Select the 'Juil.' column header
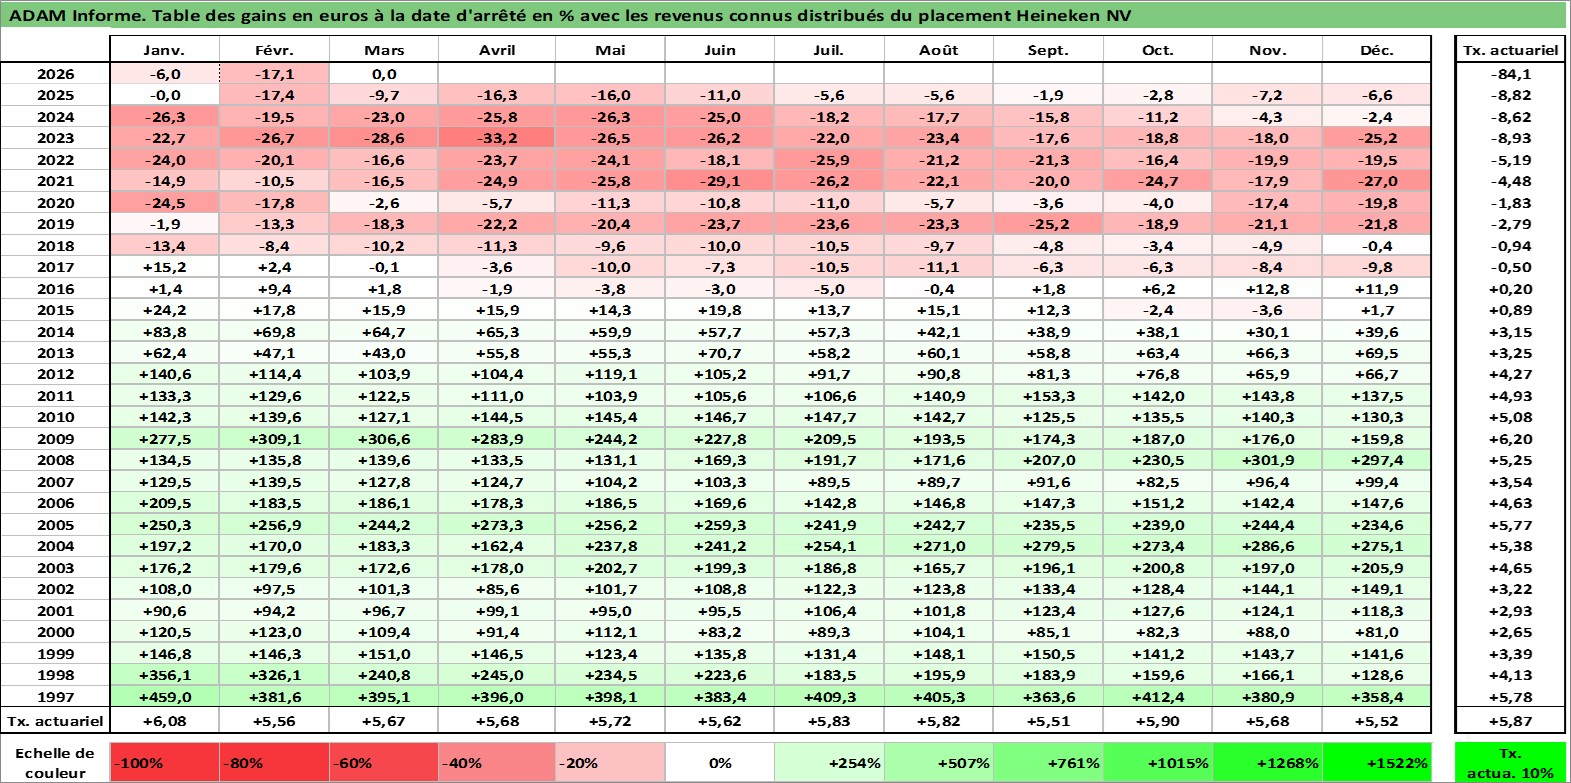 tap(829, 50)
